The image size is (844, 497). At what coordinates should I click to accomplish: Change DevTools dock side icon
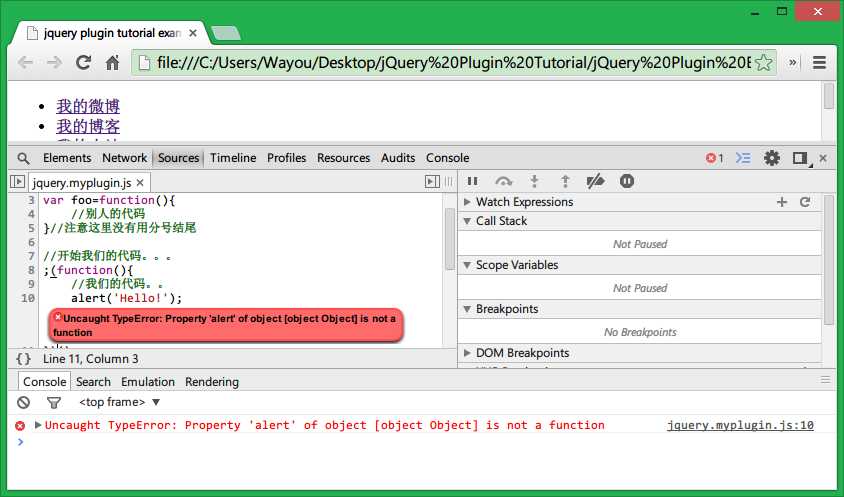800,158
